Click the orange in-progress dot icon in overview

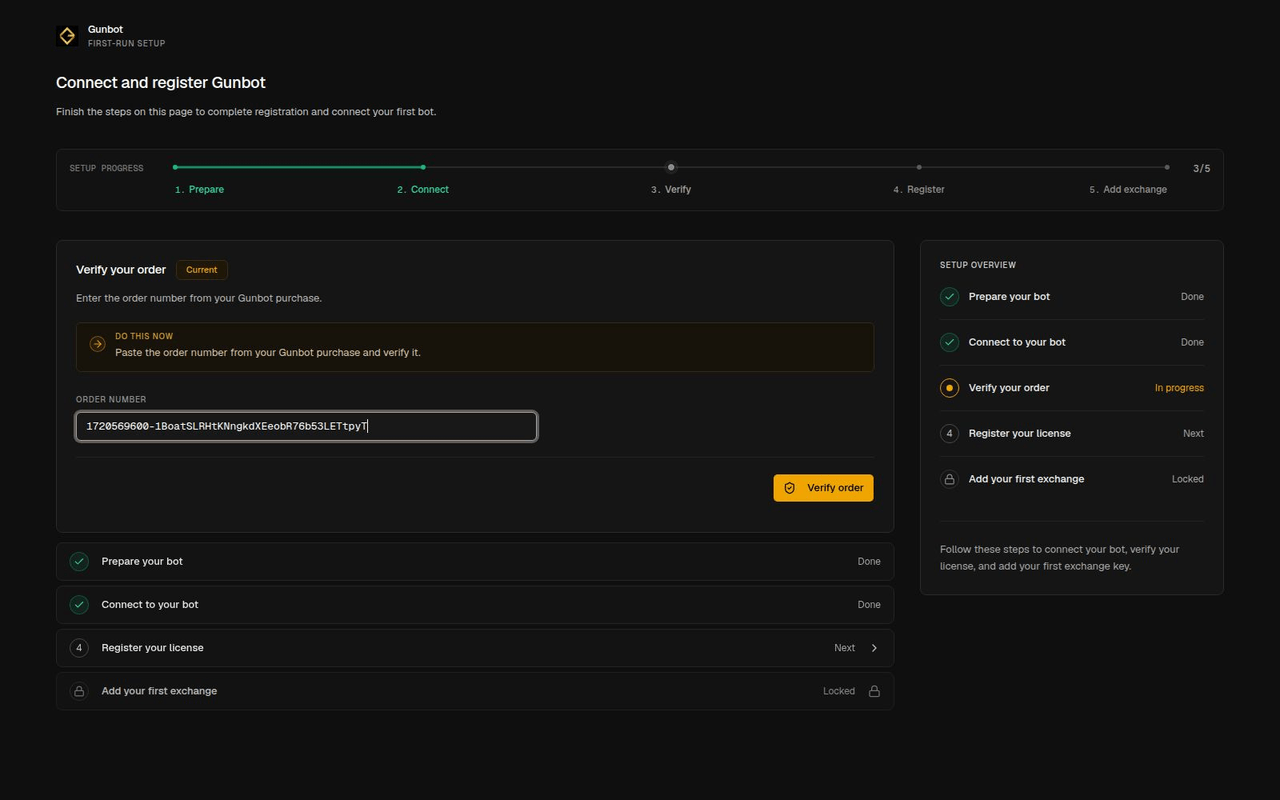click(x=949, y=388)
